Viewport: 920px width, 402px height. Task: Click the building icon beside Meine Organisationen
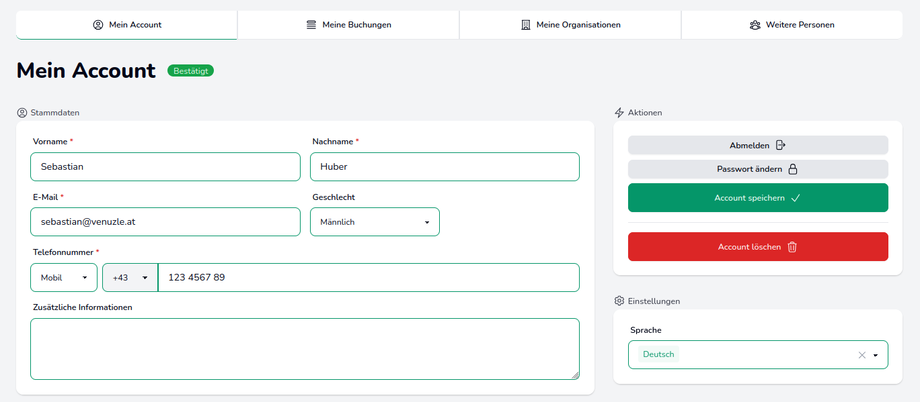pos(526,25)
